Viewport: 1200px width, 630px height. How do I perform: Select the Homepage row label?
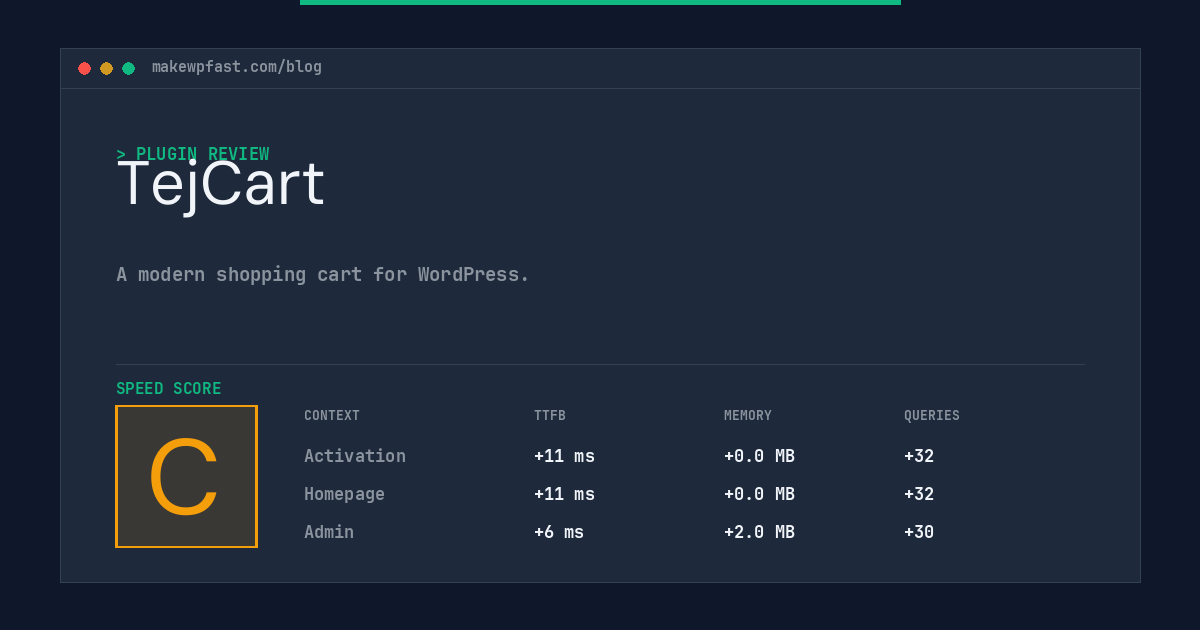[x=344, y=494]
